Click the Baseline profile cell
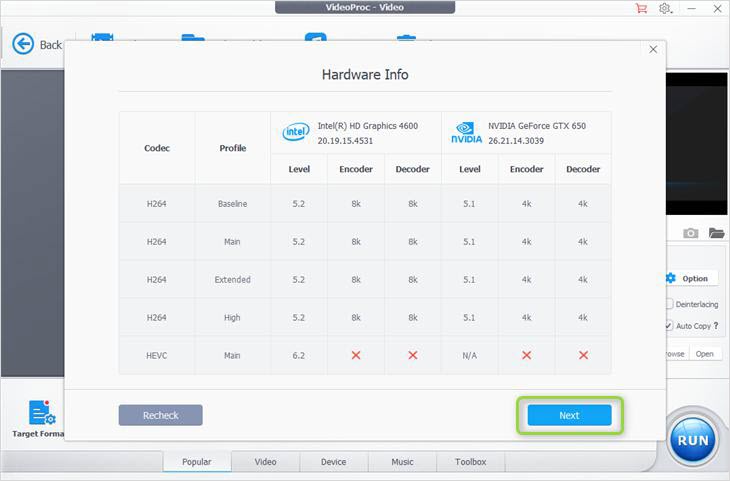This screenshot has height=481, width=730. pos(232,203)
